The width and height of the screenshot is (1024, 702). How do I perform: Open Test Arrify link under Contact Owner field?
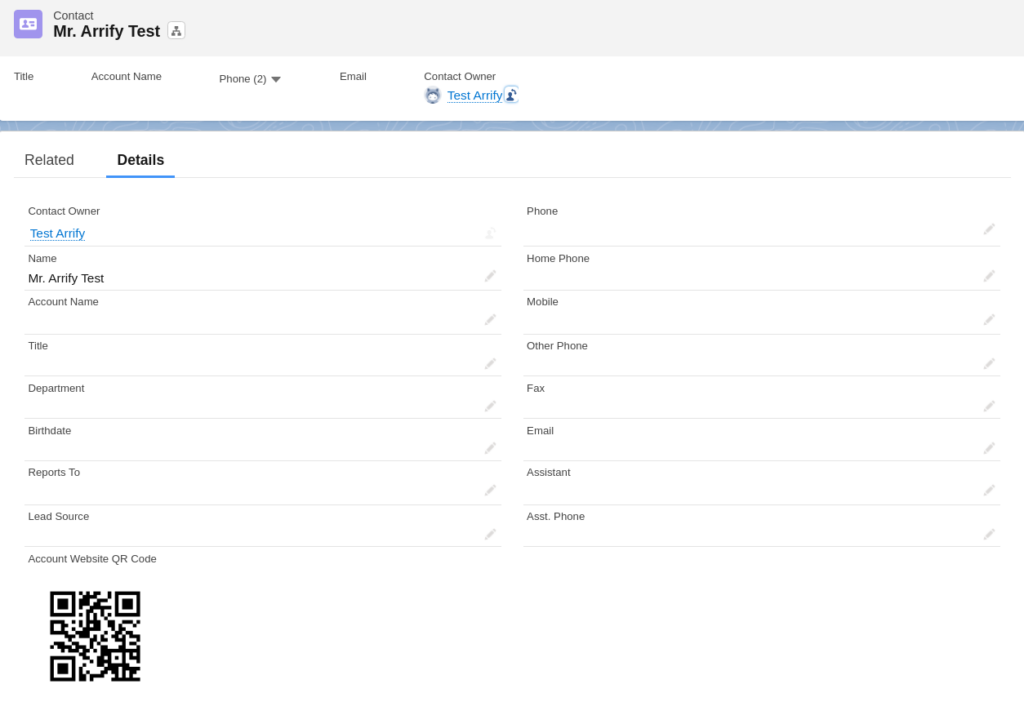point(57,233)
